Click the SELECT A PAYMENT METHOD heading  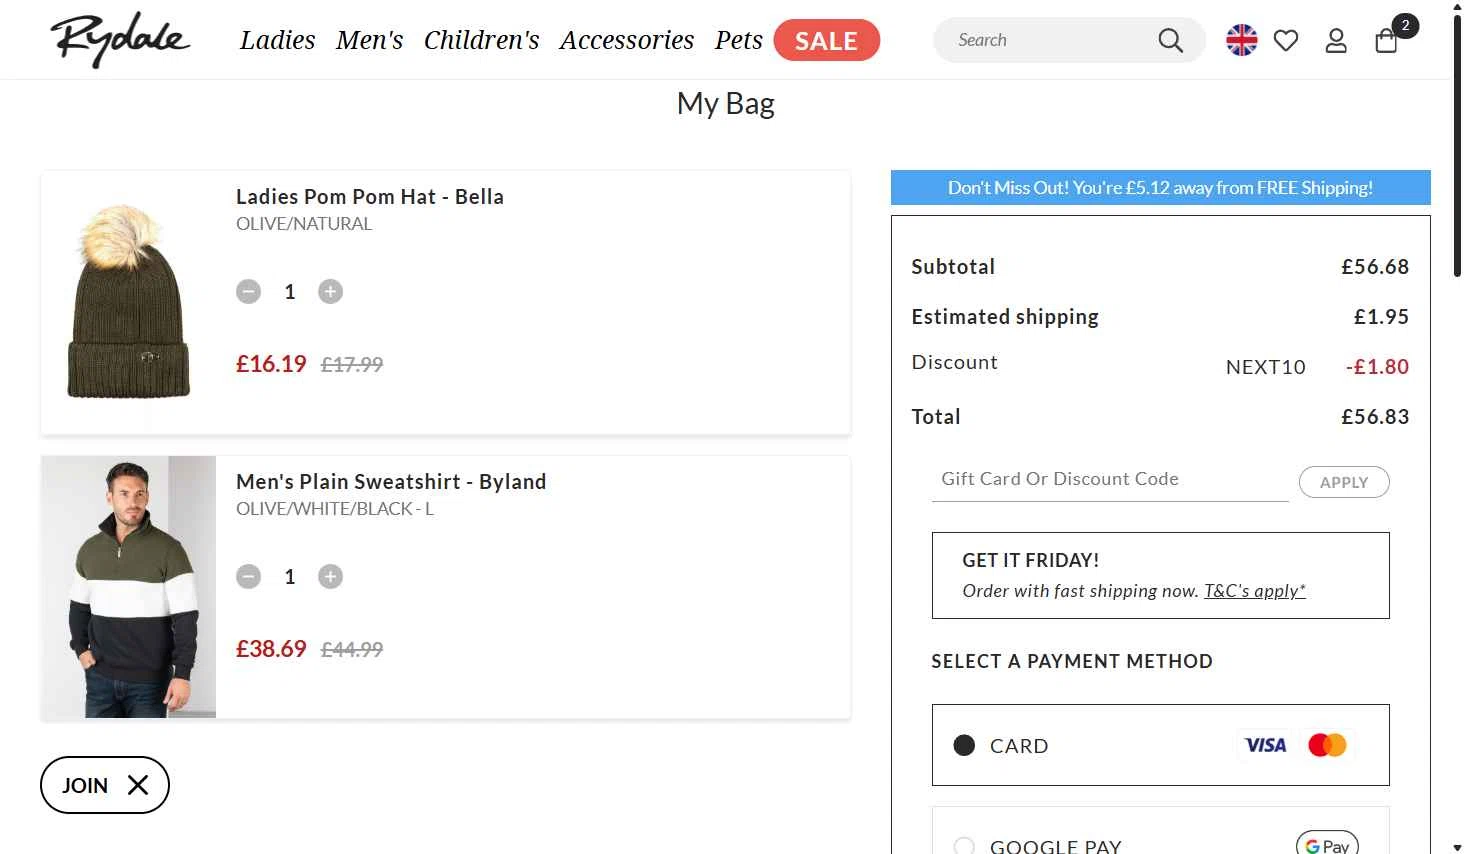1072,661
